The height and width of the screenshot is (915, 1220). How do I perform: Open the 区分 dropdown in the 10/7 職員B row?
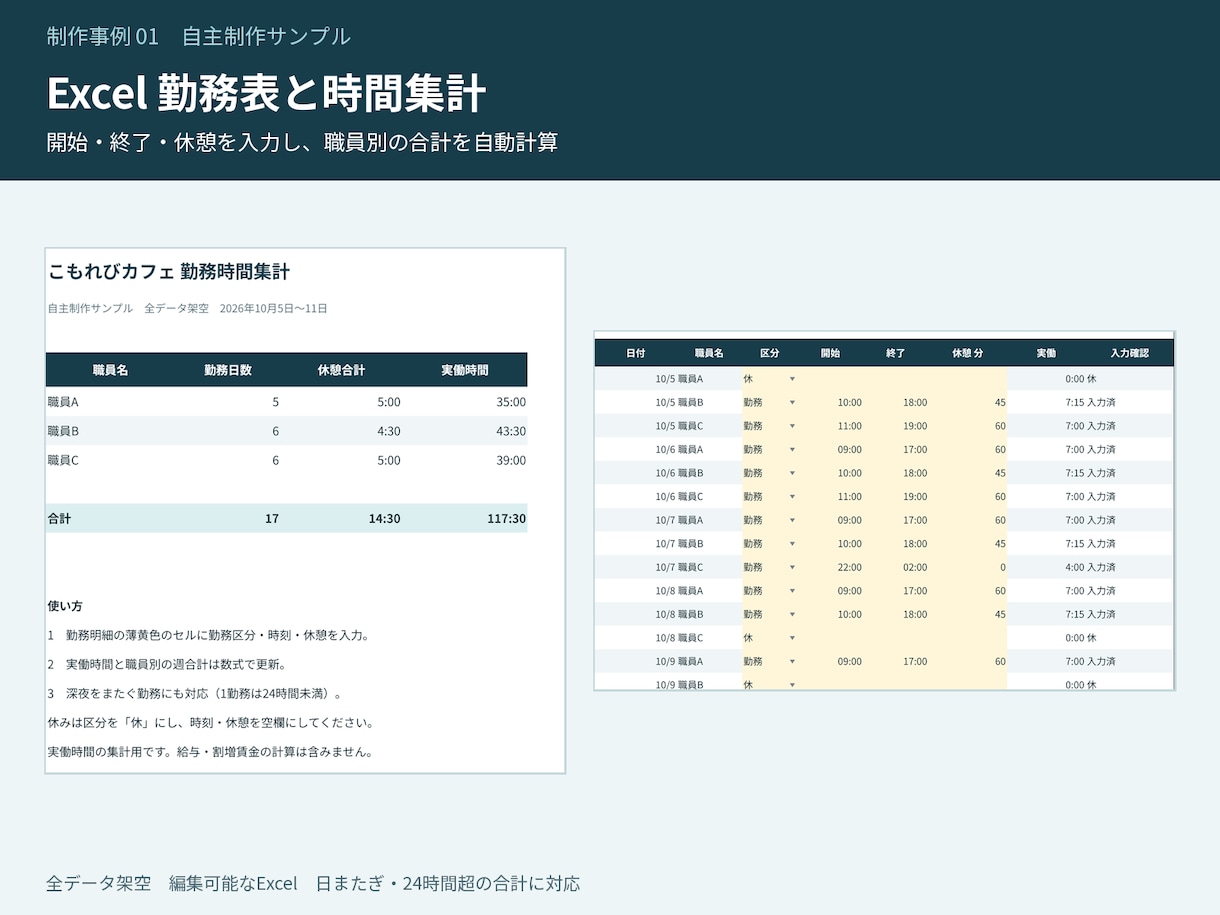[792, 544]
